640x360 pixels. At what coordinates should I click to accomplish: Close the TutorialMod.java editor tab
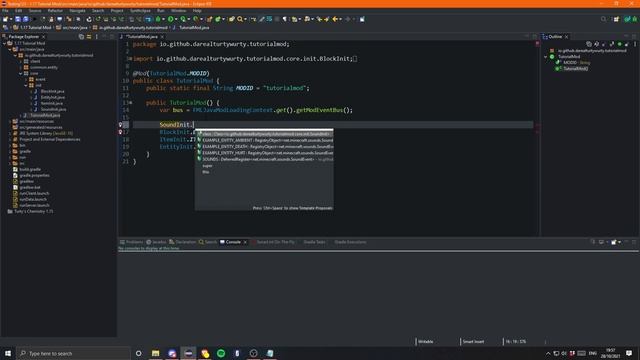click(162, 37)
